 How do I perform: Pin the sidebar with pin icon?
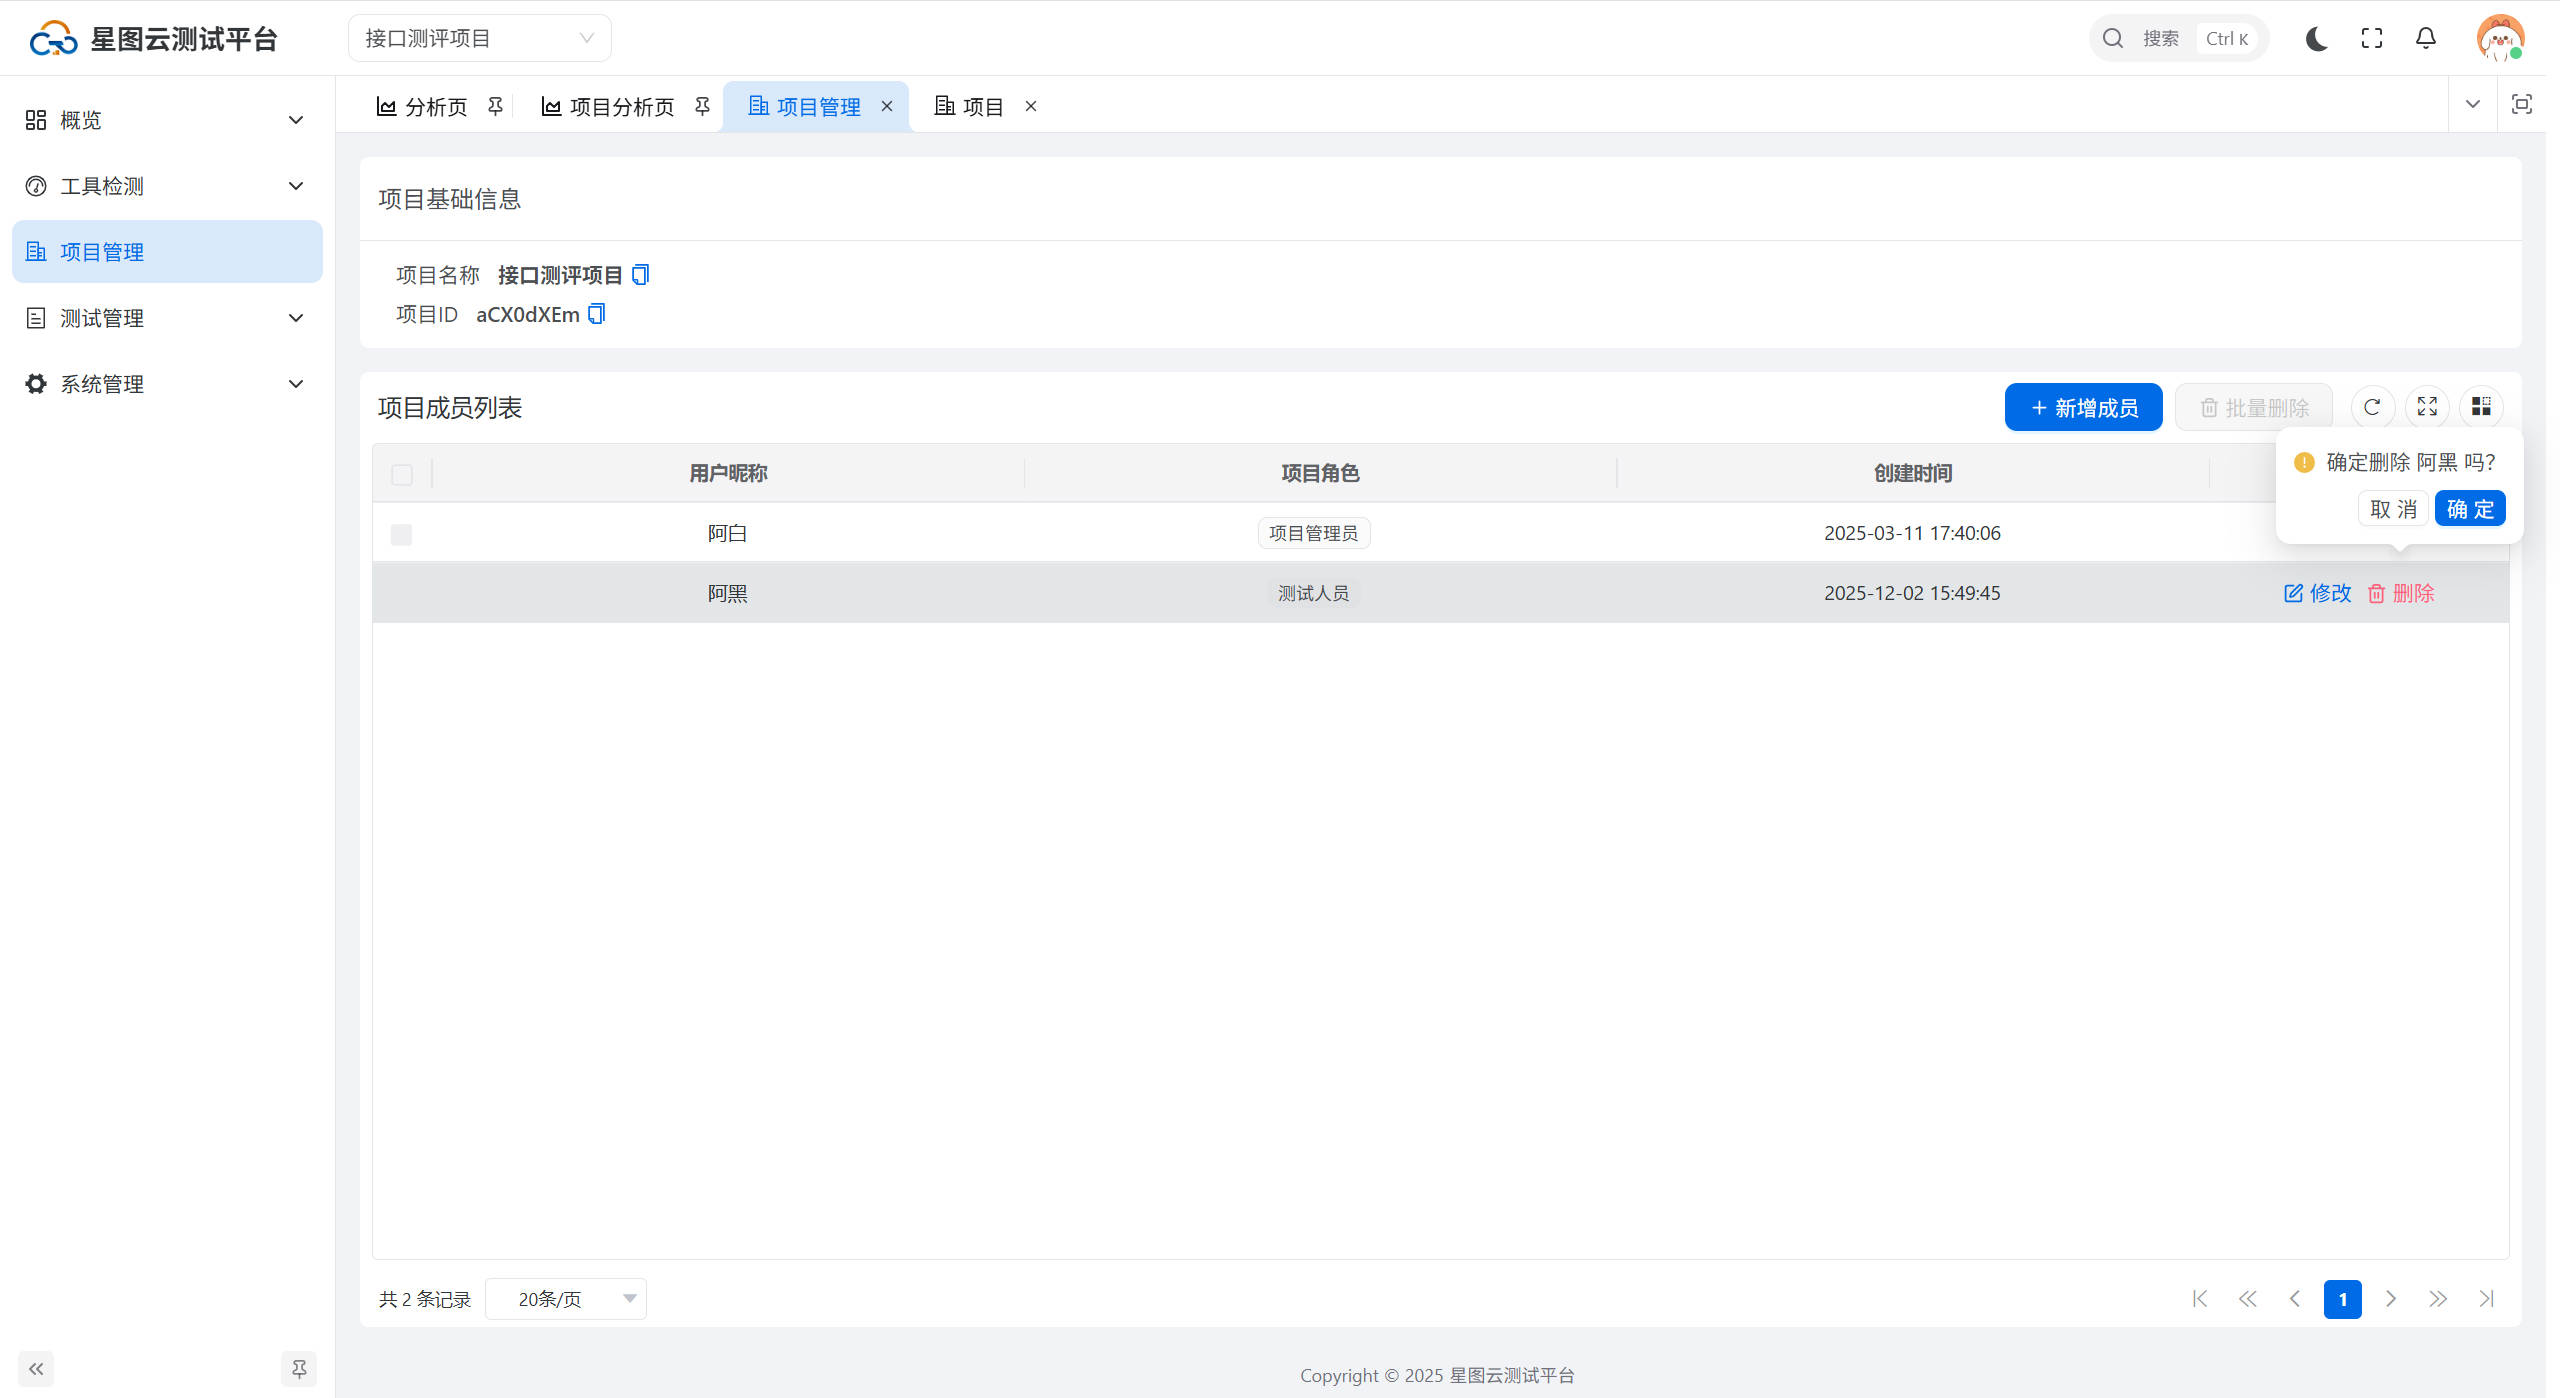click(298, 1368)
